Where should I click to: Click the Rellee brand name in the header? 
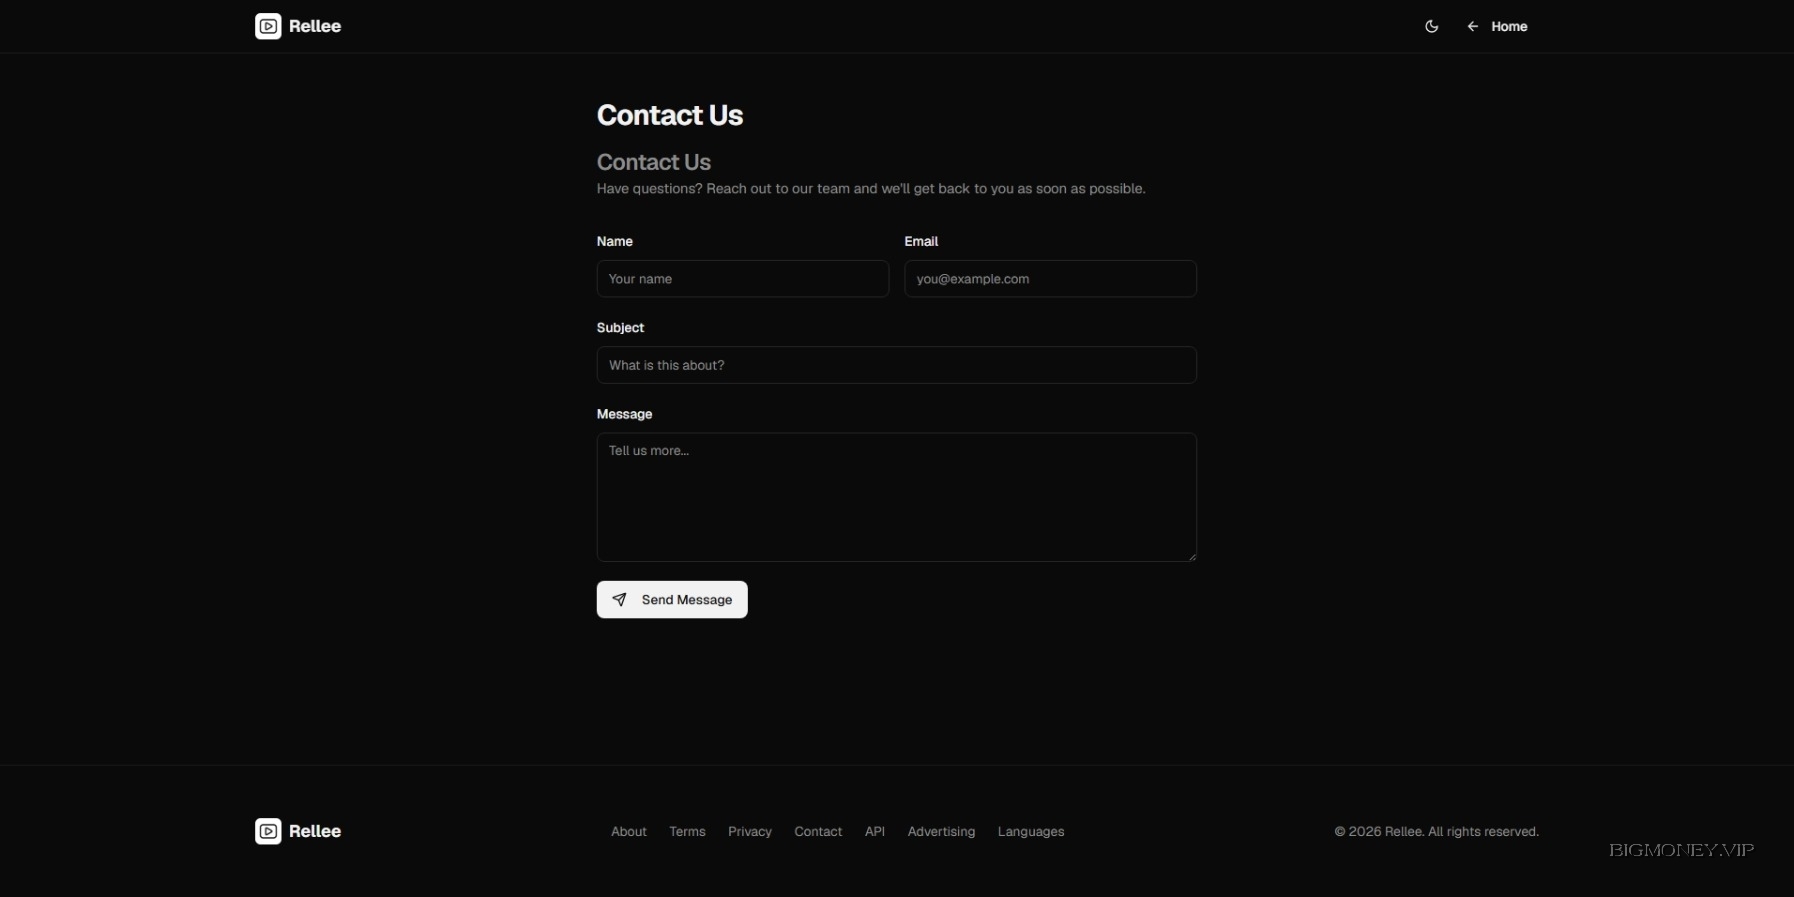click(x=315, y=26)
